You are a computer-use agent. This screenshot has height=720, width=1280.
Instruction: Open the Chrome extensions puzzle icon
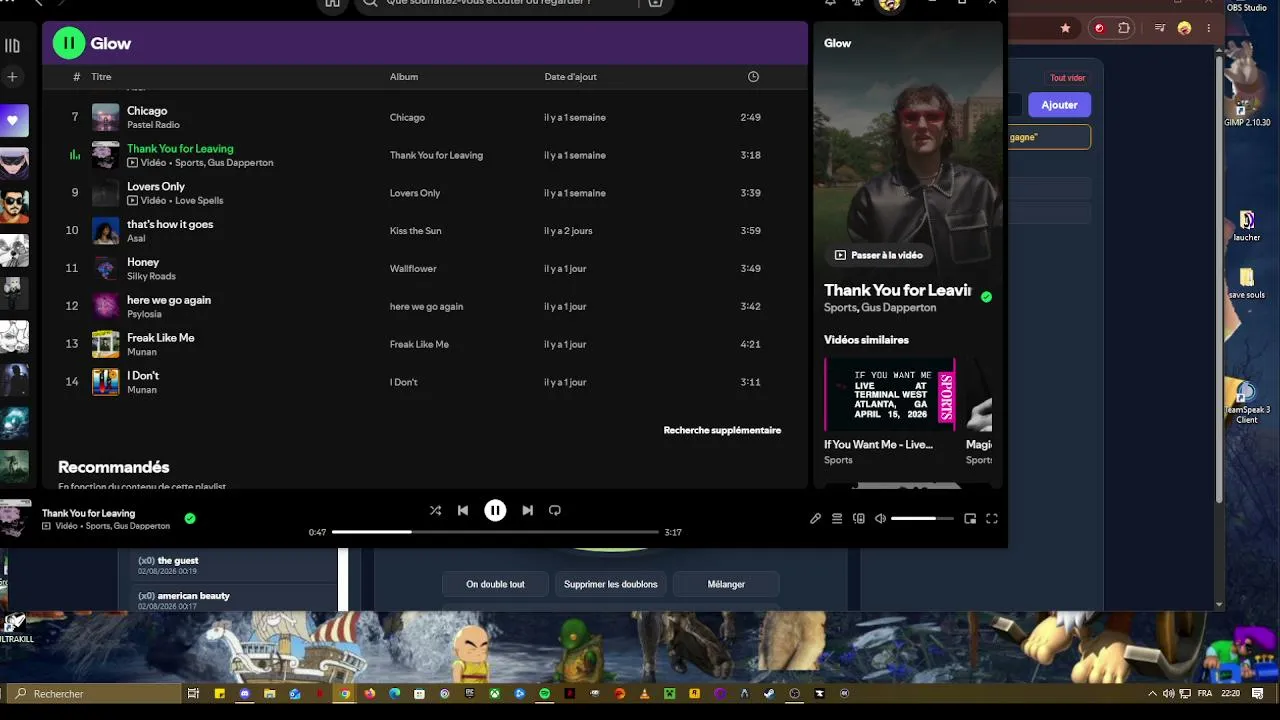[x=1124, y=28]
